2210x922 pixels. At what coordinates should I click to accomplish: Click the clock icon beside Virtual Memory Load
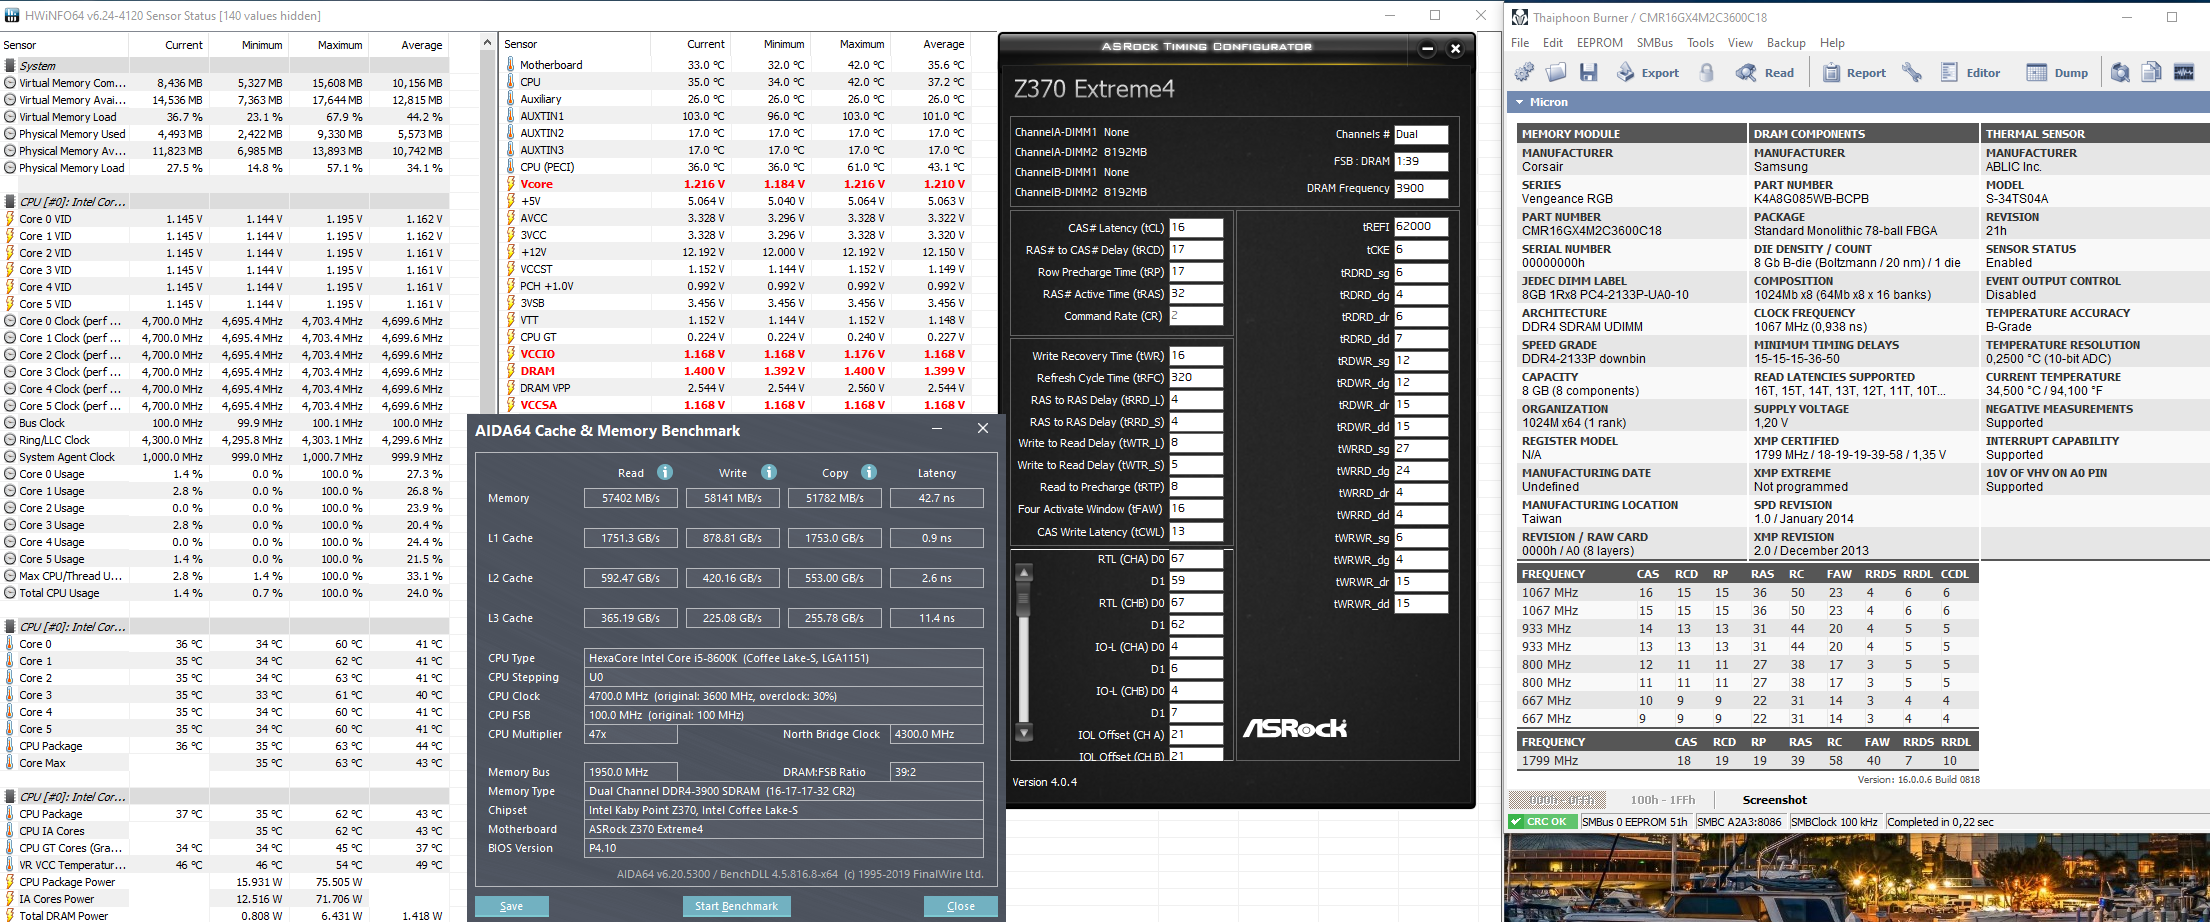click(10, 117)
